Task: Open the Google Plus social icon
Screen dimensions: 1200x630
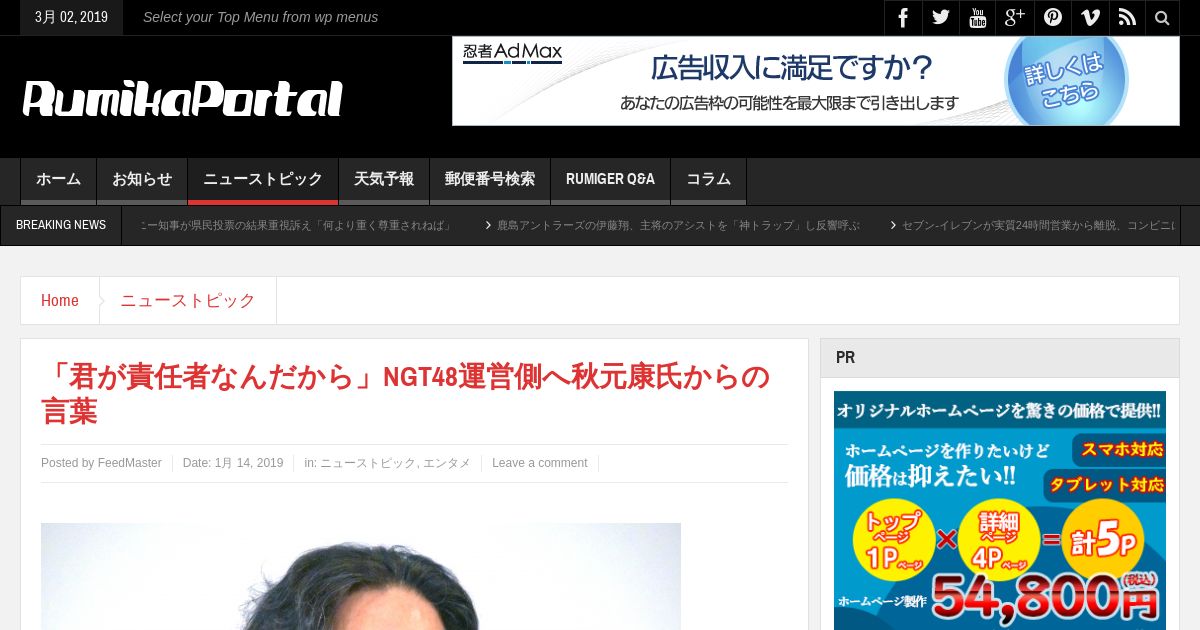Action: (1015, 17)
